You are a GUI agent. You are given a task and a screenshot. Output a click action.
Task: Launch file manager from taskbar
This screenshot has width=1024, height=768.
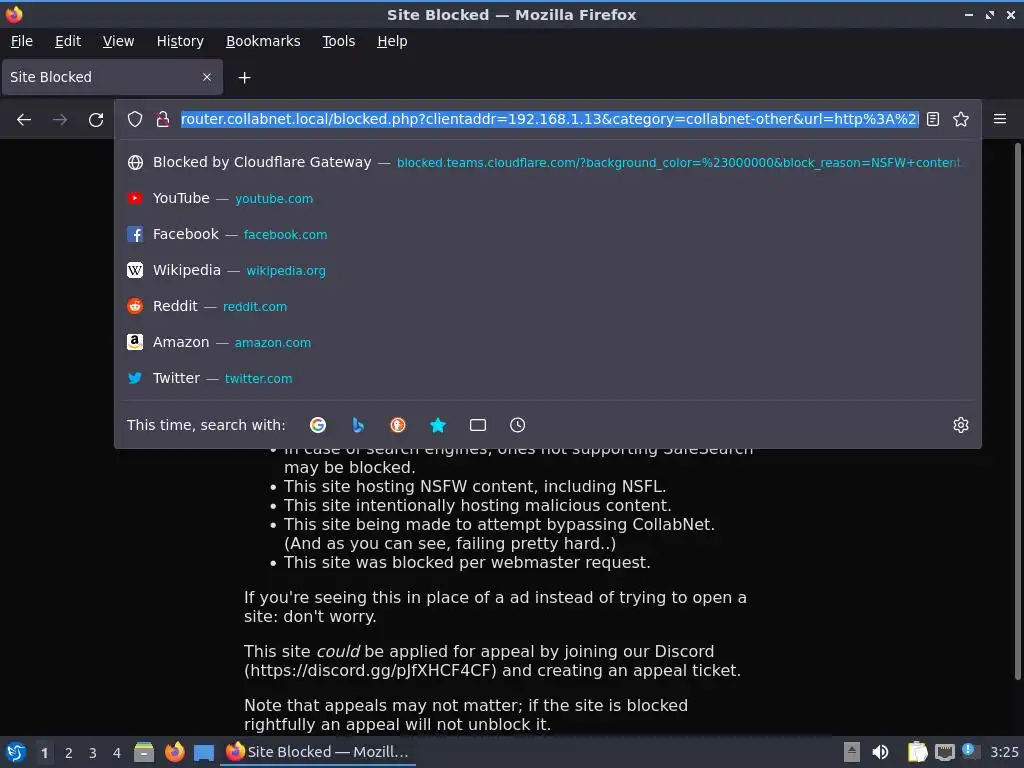coord(144,752)
